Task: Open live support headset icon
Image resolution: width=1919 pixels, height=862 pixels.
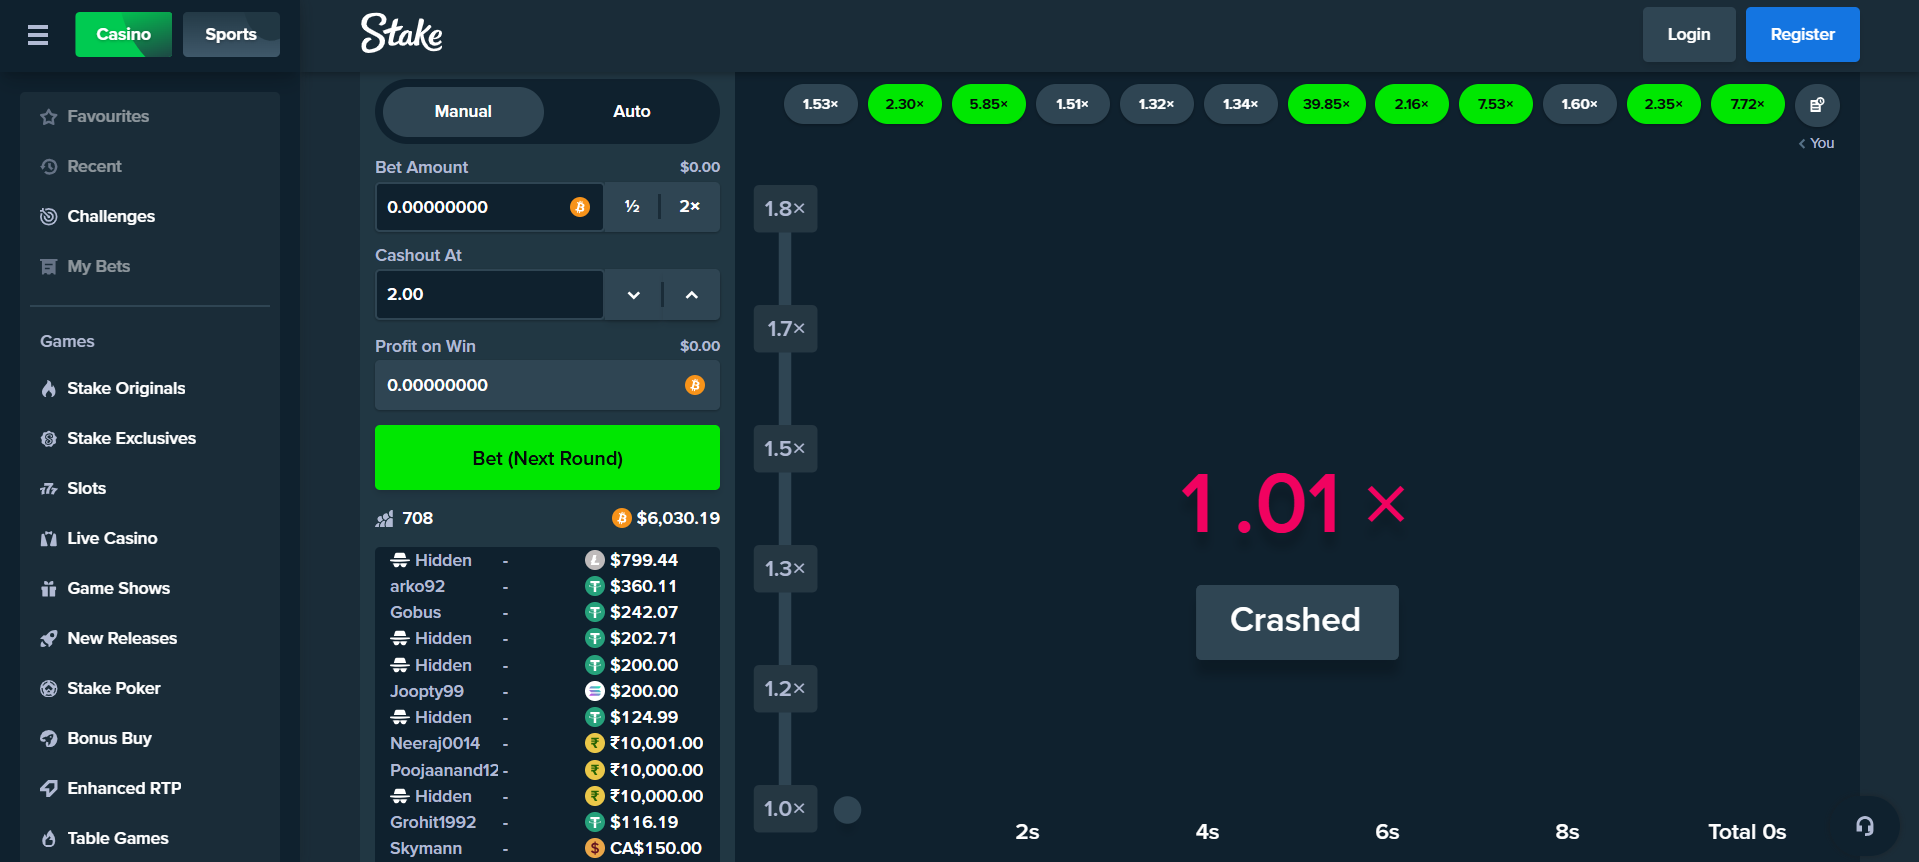Action: coord(1865,826)
